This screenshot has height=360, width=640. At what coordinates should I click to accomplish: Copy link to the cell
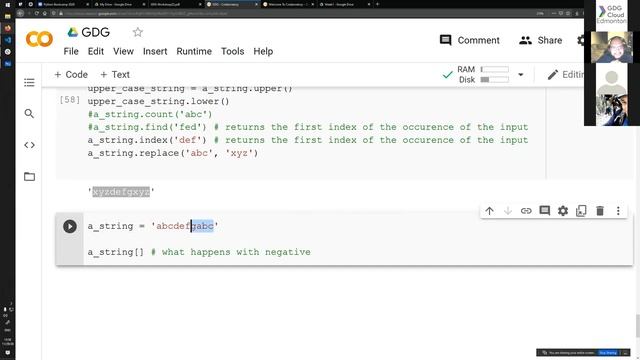click(526, 211)
